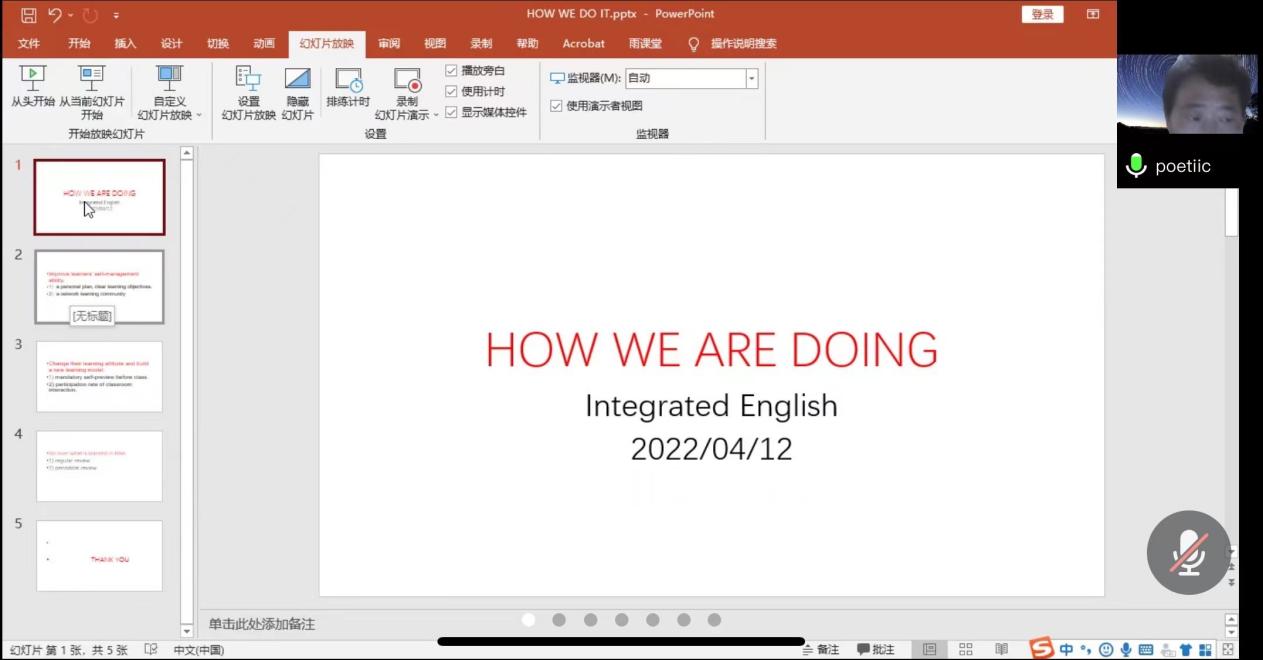1263x660 pixels.
Task: Click the 隐藏幻灯片 (Hide Slide) icon
Action: click(297, 80)
